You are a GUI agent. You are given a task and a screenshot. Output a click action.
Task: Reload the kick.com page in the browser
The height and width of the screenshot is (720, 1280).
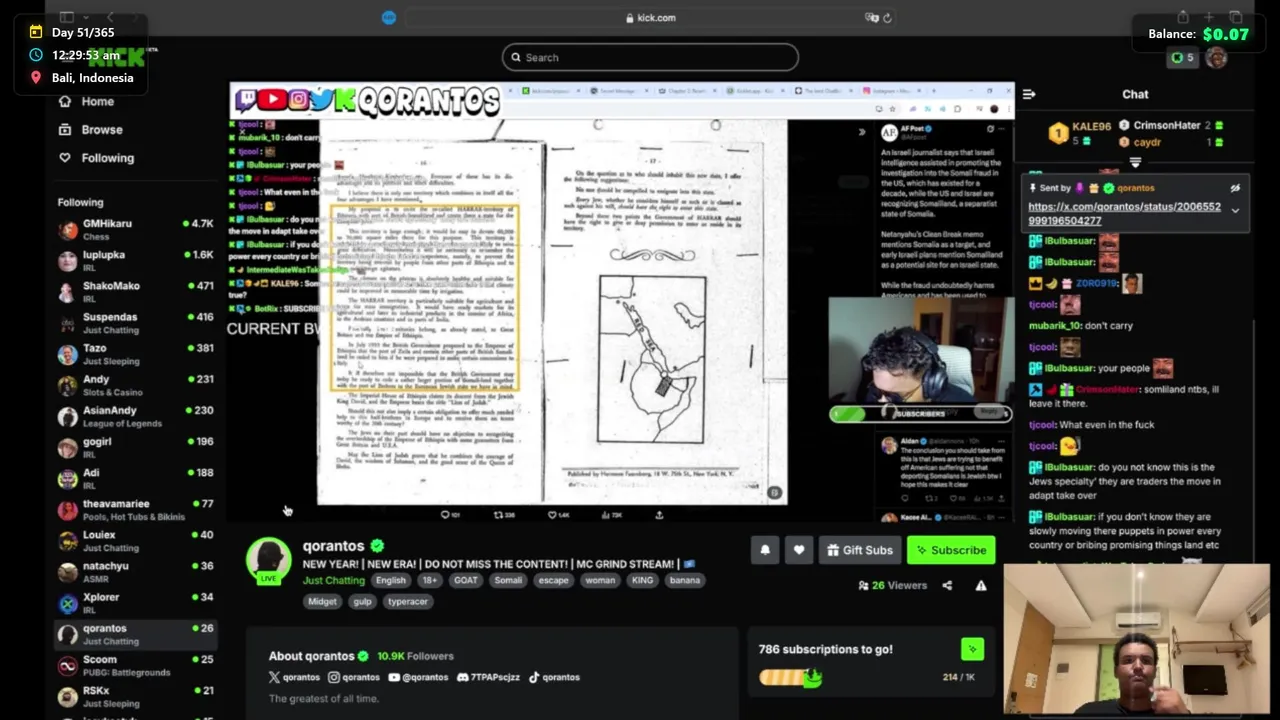(887, 17)
